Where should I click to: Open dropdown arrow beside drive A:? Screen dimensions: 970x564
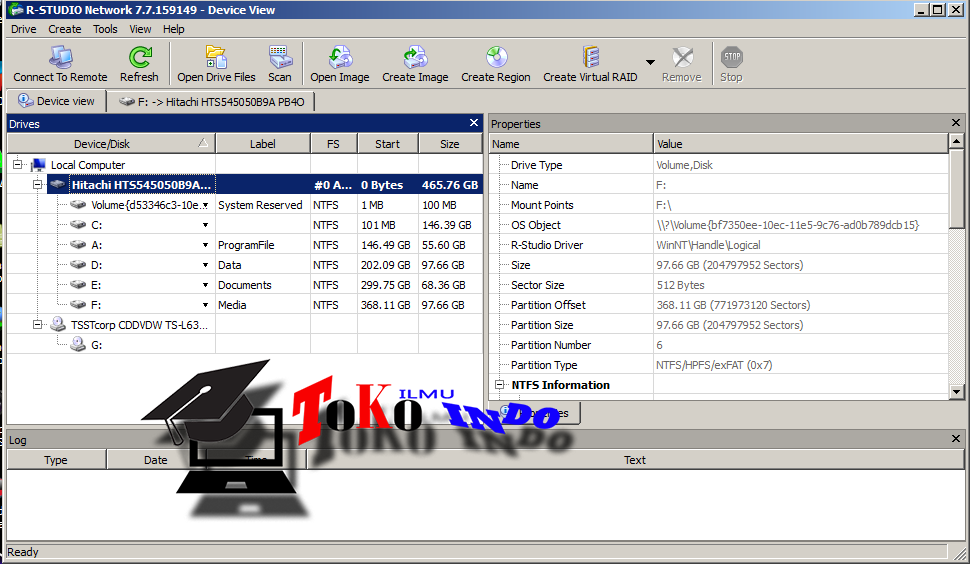(x=205, y=245)
